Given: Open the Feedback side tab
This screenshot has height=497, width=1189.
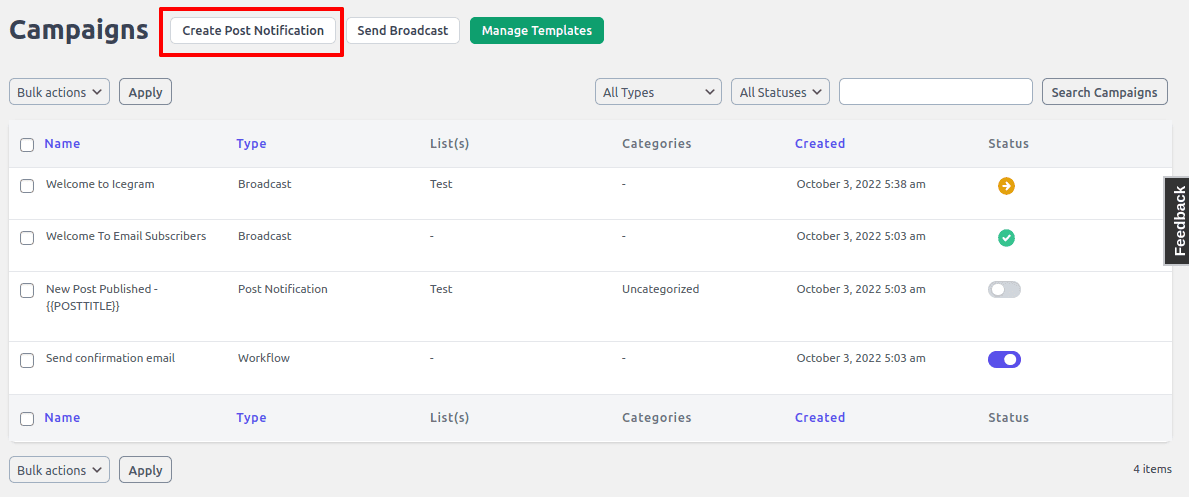Looking at the screenshot, I should (x=1177, y=221).
